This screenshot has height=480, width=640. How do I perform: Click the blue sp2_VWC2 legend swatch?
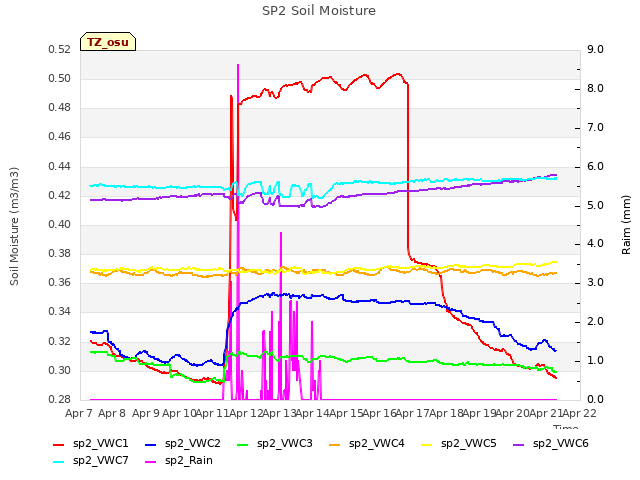(x=151, y=445)
